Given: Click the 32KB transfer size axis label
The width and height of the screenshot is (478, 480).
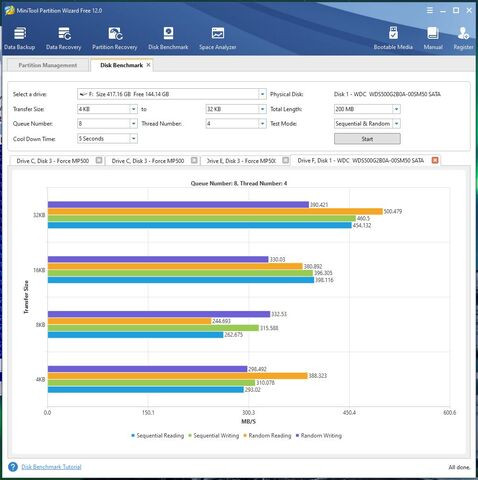Looking at the screenshot, I should coord(39,215).
